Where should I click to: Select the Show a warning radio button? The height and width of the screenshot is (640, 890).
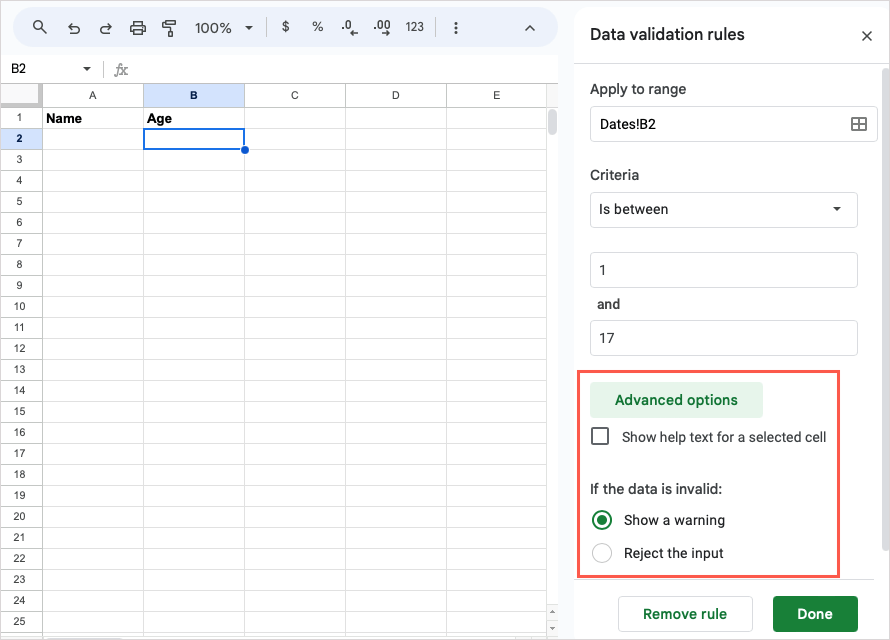click(x=601, y=520)
